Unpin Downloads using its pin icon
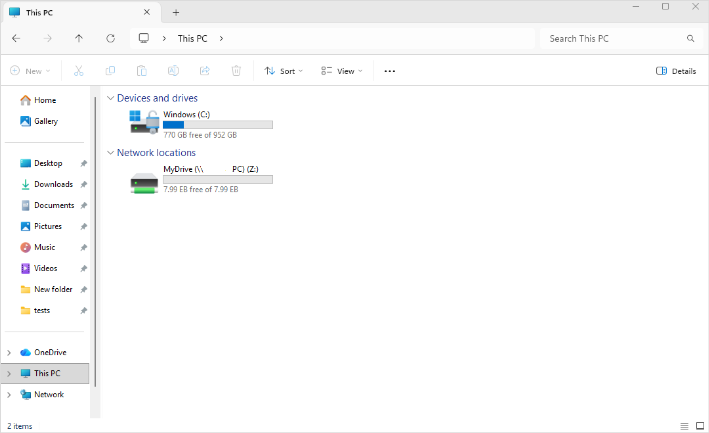The width and height of the screenshot is (709, 433). 84,184
